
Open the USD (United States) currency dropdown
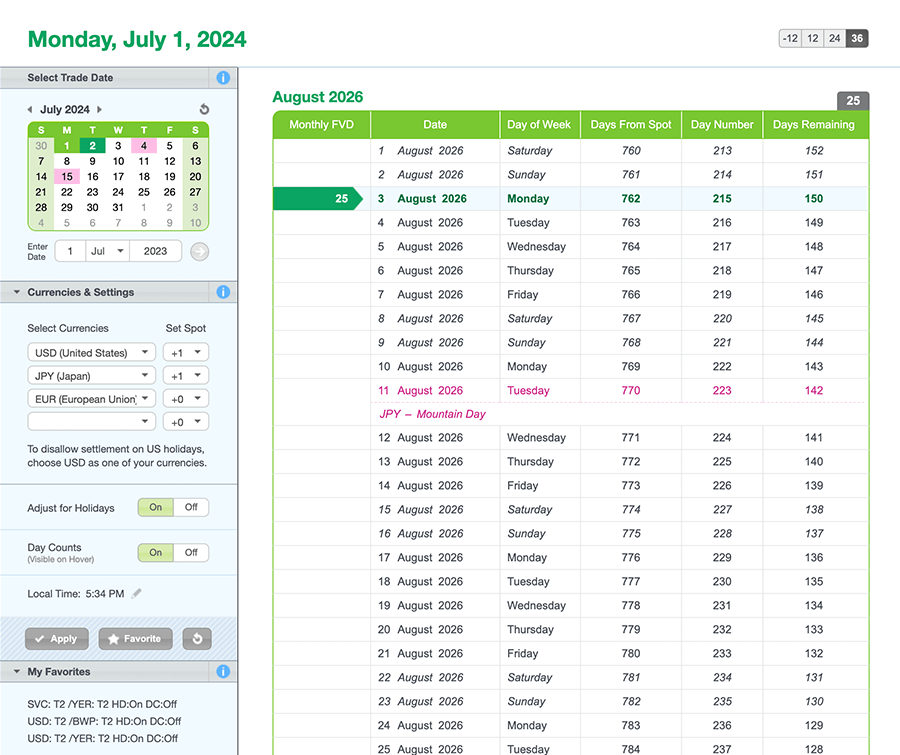tap(91, 353)
